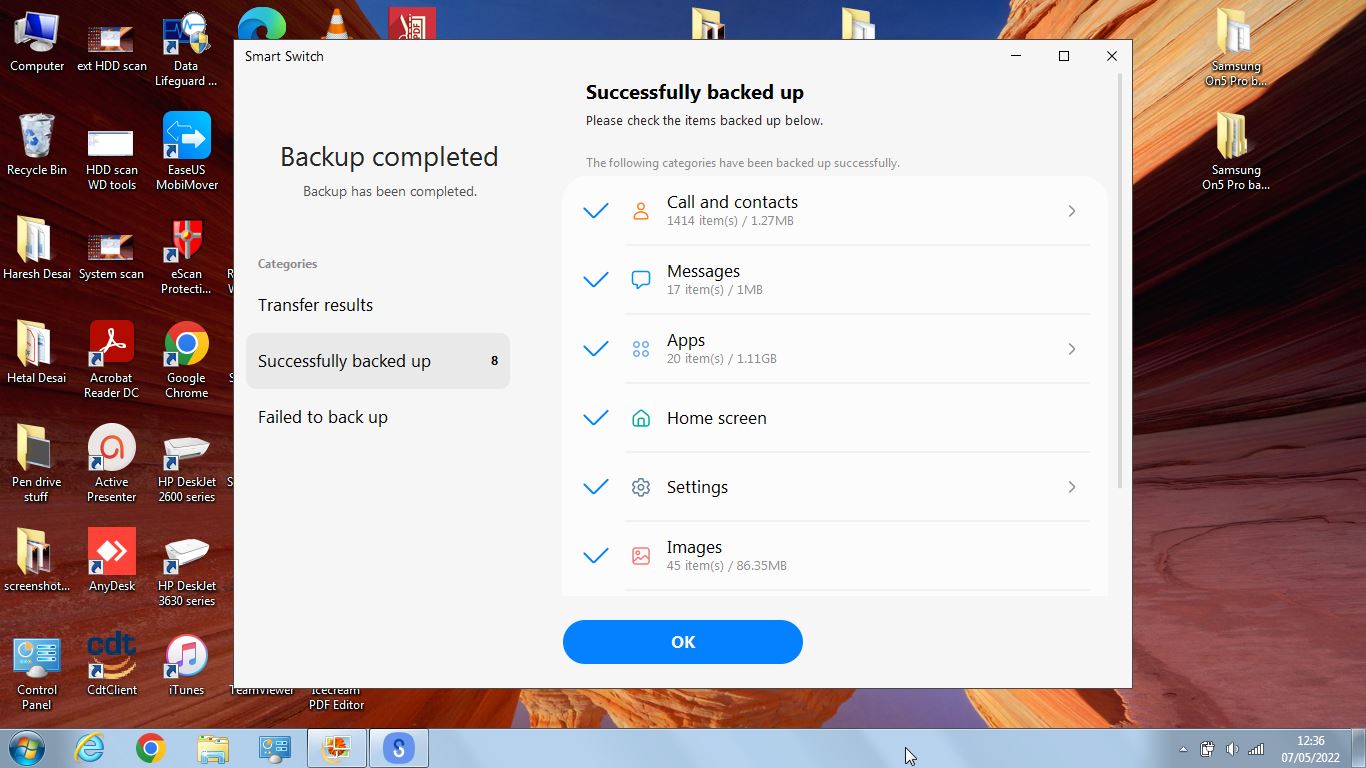
Task: Select the EaseUS MobiMover shortcut
Action: [186, 153]
